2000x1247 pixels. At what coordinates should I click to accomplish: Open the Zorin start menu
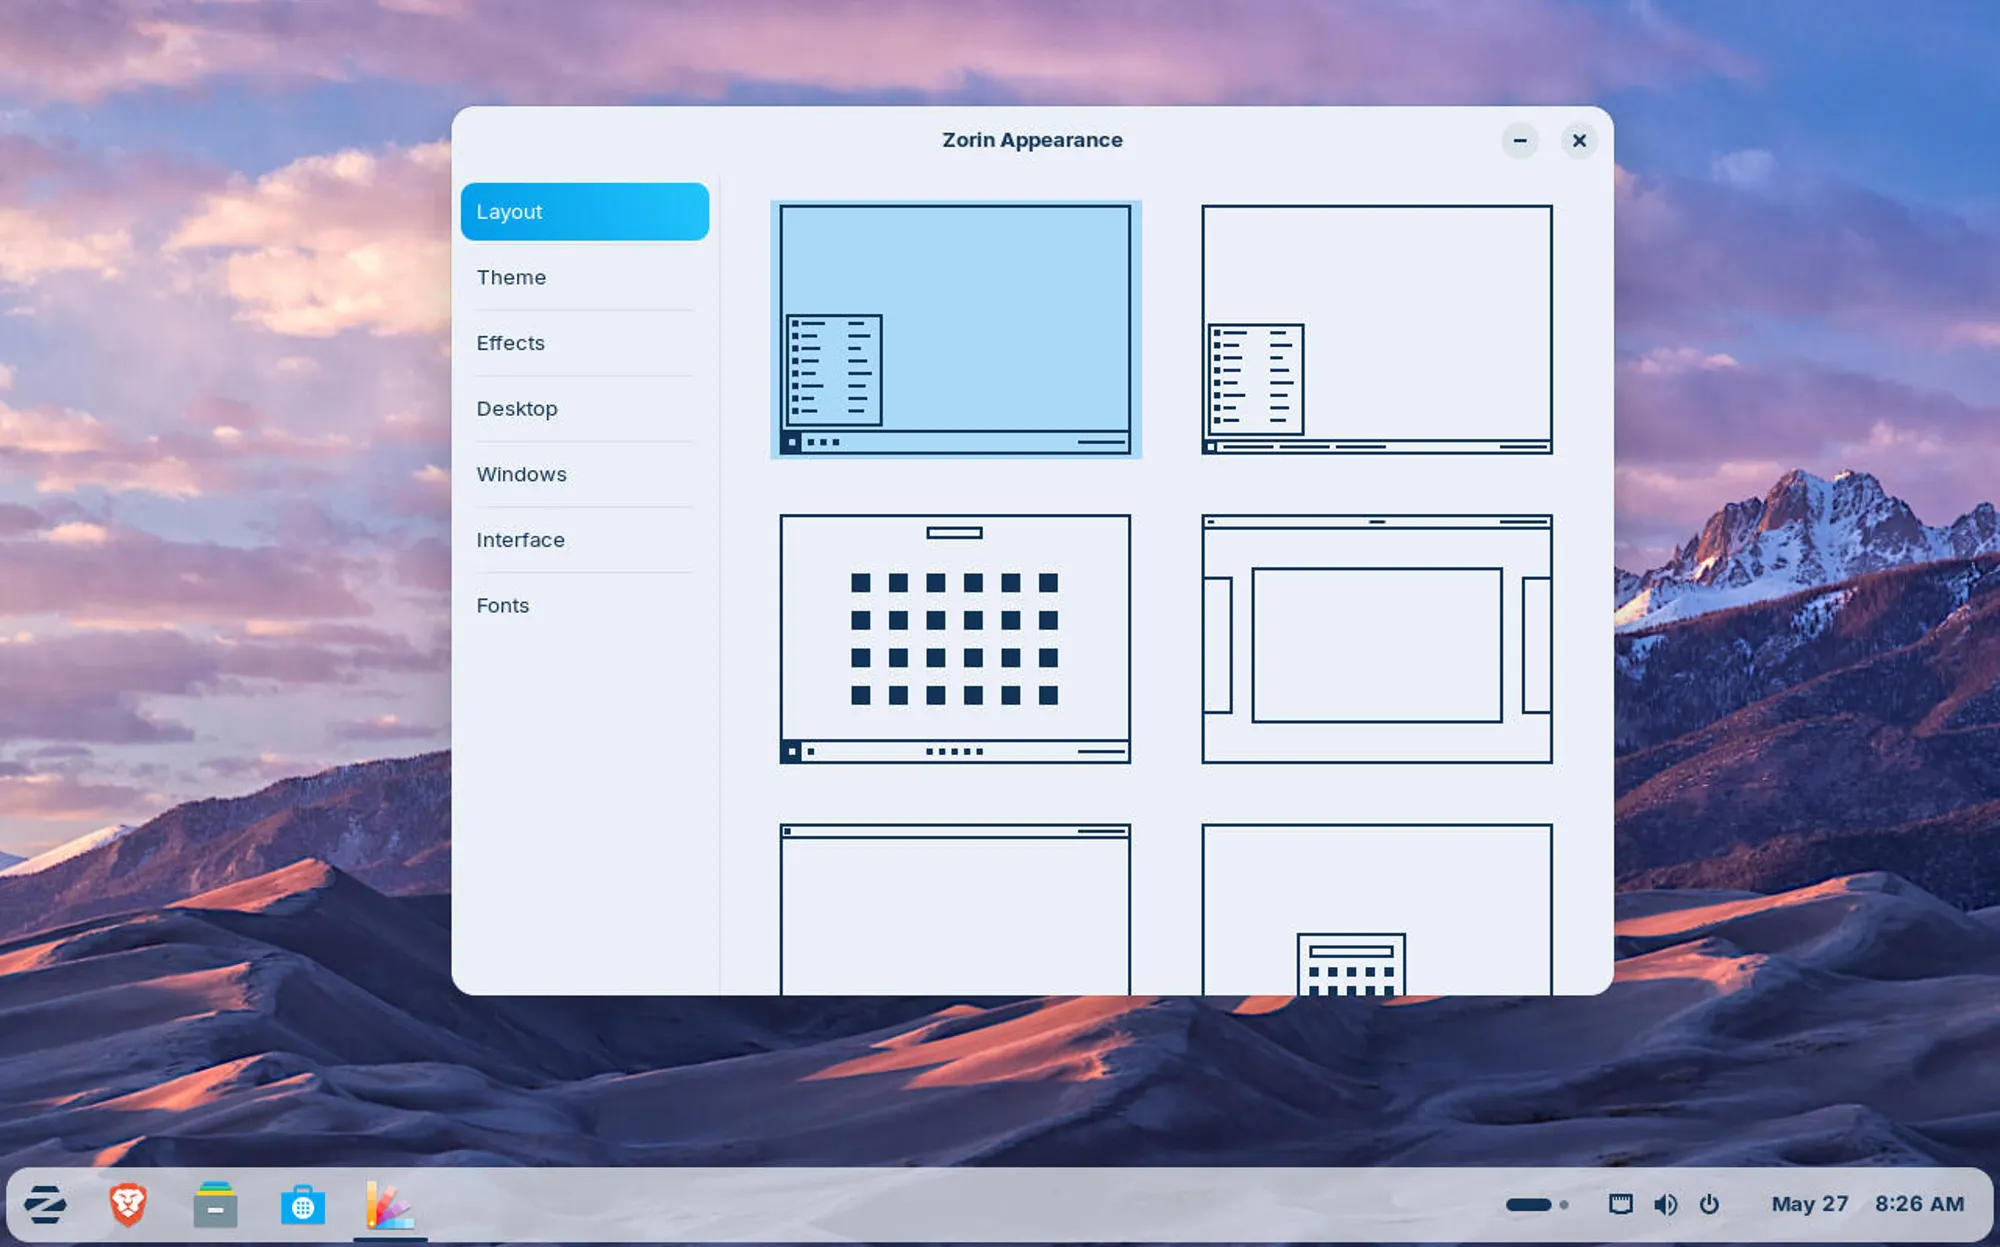click(45, 1204)
